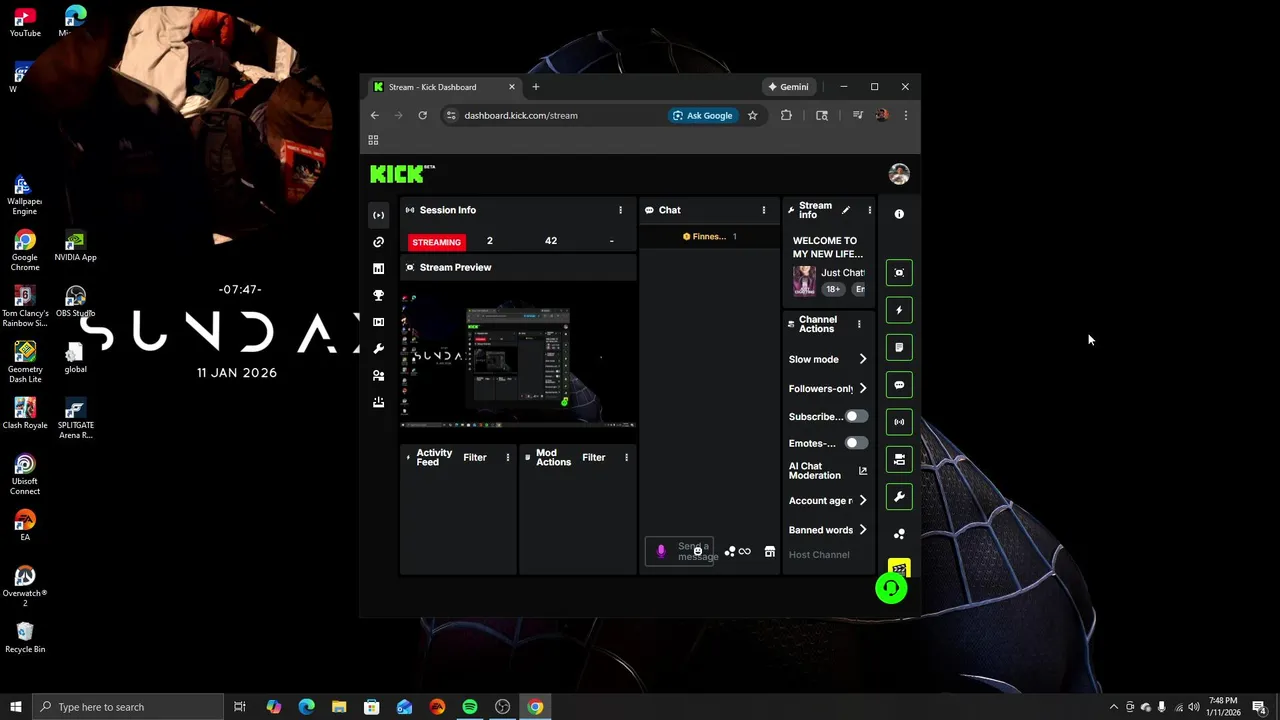The image size is (1280, 720).
Task: Click the yellow clapperboard icon on right rail
Action: click(899, 568)
